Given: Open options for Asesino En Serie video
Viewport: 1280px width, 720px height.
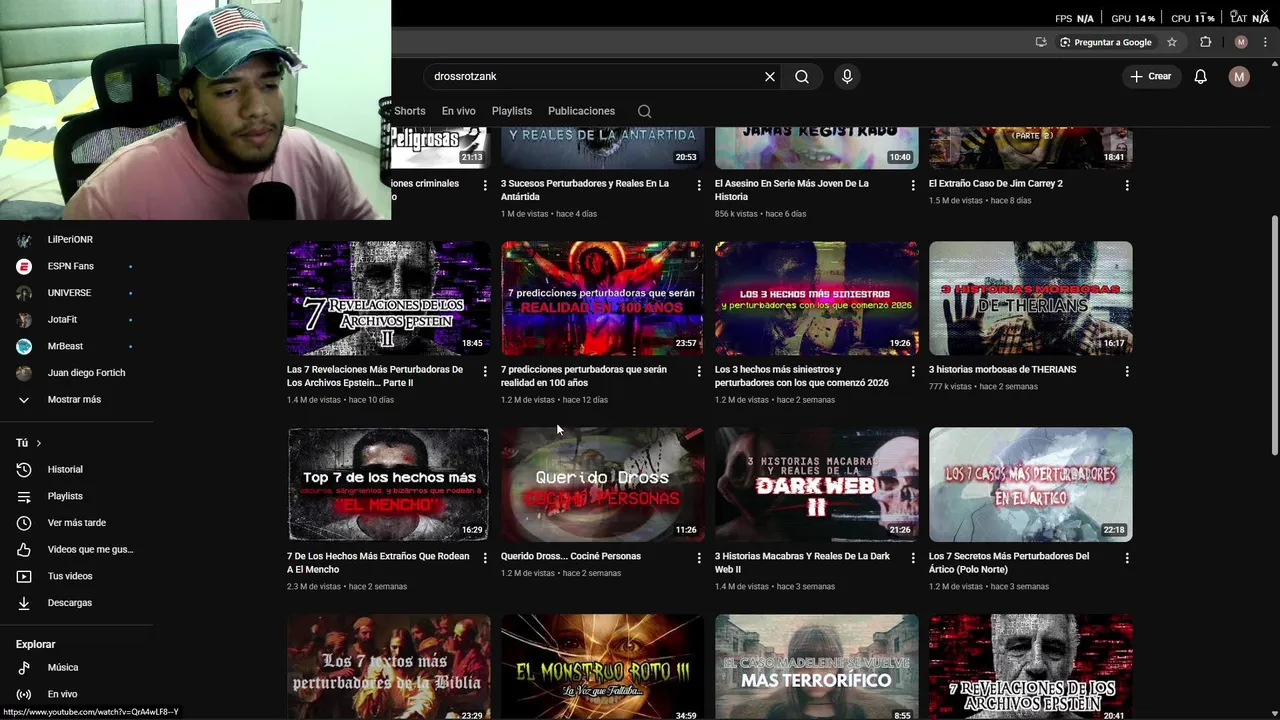Looking at the screenshot, I should (x=913, y=185).
